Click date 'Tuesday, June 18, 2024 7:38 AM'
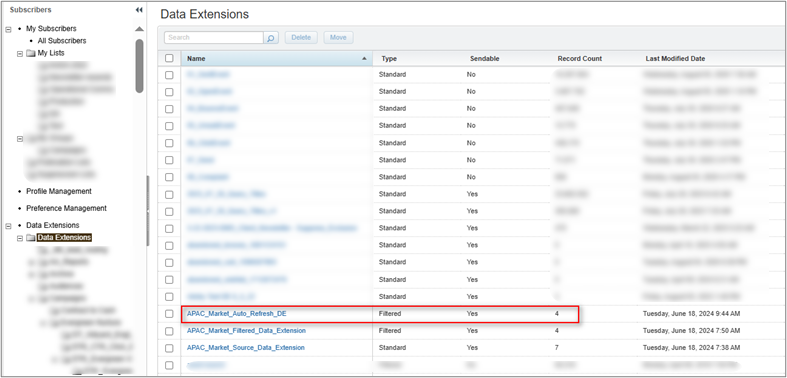This screenshot has width=787, height=378. (x=692, y=347)
